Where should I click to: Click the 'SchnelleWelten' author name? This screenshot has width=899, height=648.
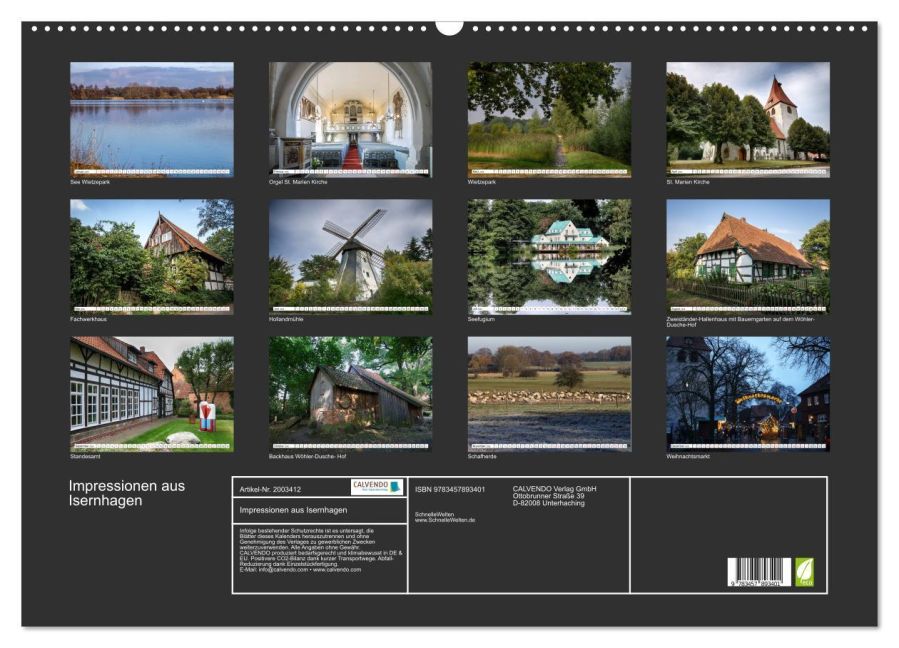(434, 514)
